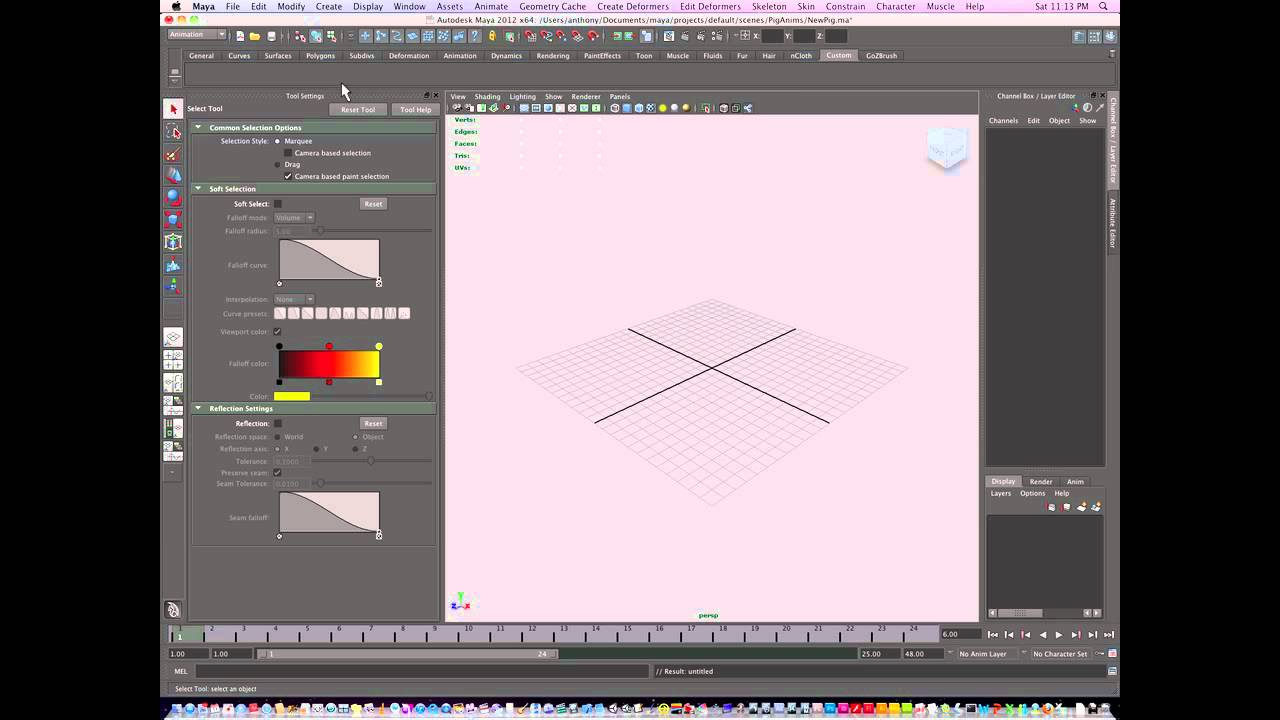Switch to four view layout
This screenshot has width=1280, height=720.
173,360
